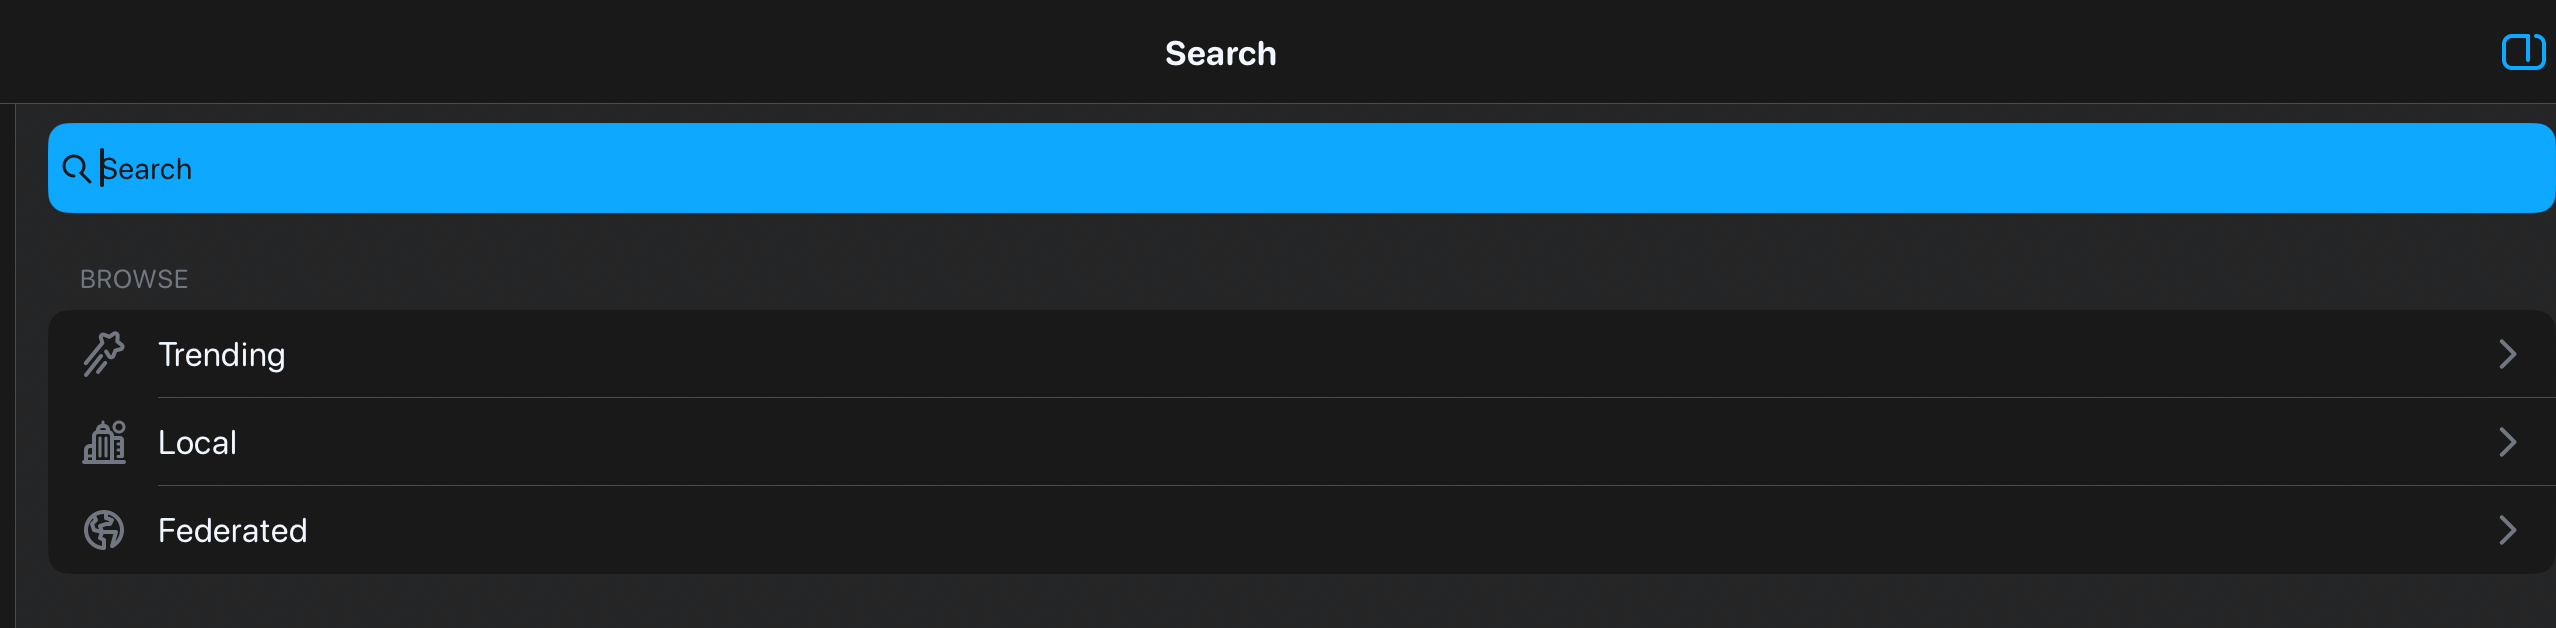Expand Trending using its chevron arrow
The width and height of the screenshot is (2556, 628).
2507,354
